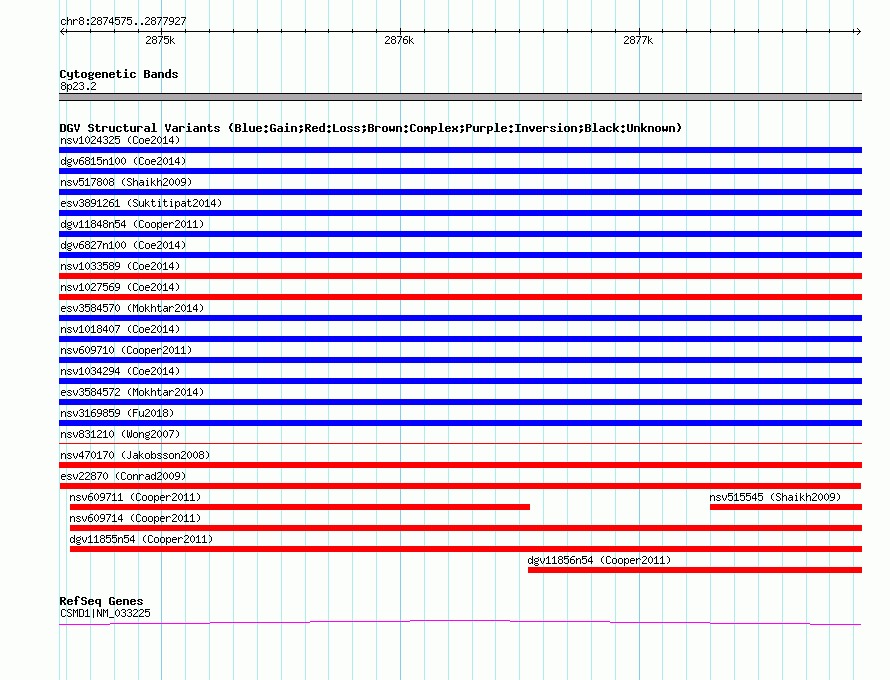Click the red loss bar of nsv1033589
Viewport: 890px width, 680px height.
[x=460, y=276]
